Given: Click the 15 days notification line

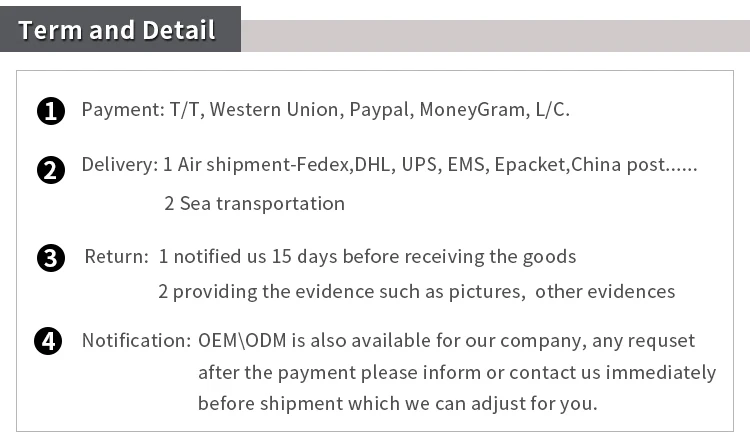Looking at the screenshot, I should [367, 257].
